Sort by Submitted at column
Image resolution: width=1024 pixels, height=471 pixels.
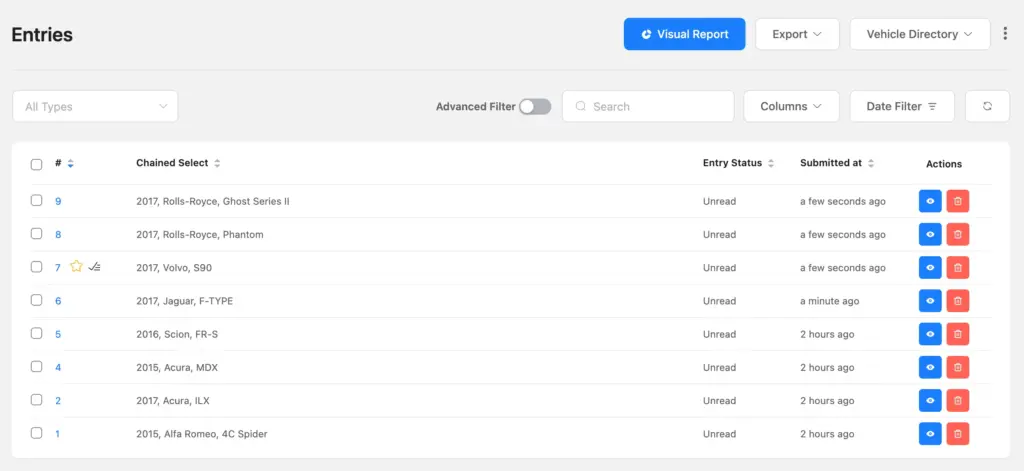coord(871,164)
